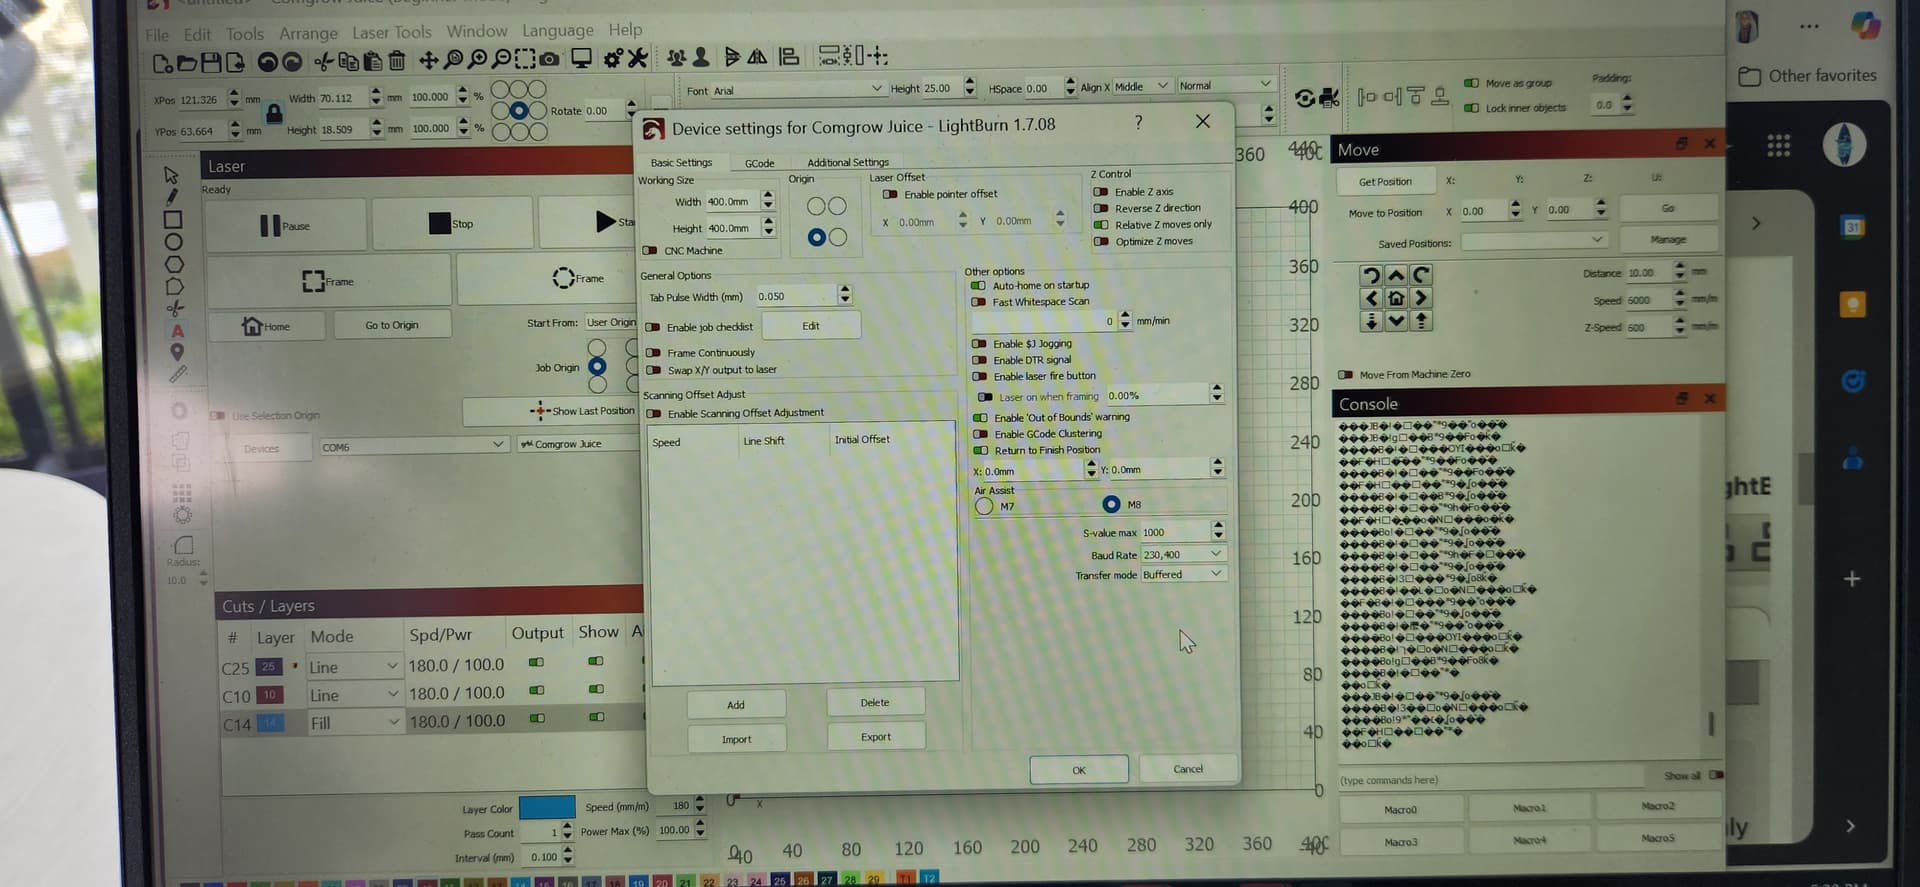Open COM6 port dropdown
This screenshot has width=1920, height=887.
[x=413, y=446]
